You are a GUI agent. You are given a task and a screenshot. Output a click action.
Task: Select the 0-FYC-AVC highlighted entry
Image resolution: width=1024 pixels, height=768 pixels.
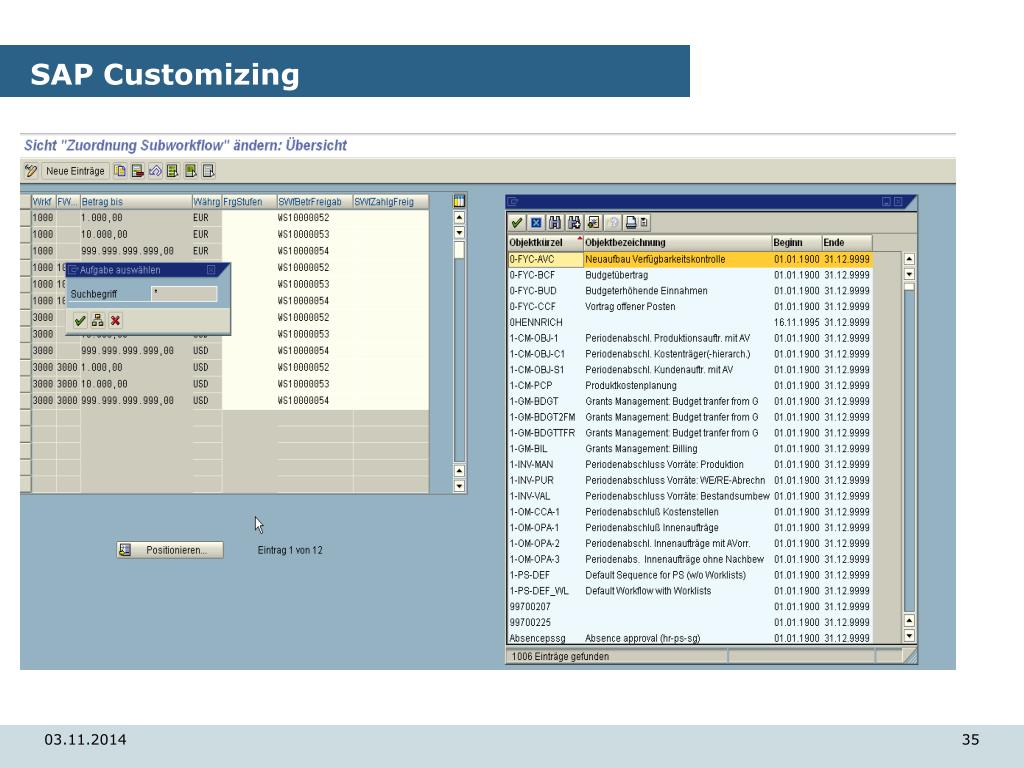pyautogui.click(x=690, y=259)
